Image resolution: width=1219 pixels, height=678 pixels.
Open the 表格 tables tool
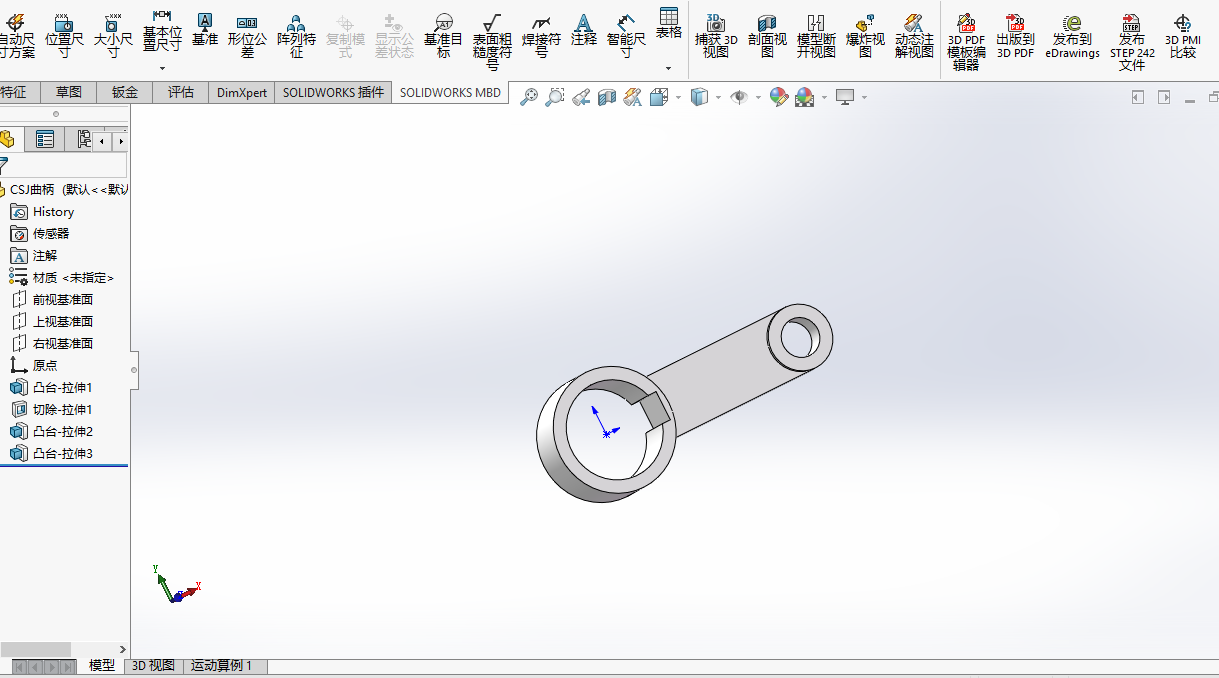(x=669, y=23)
